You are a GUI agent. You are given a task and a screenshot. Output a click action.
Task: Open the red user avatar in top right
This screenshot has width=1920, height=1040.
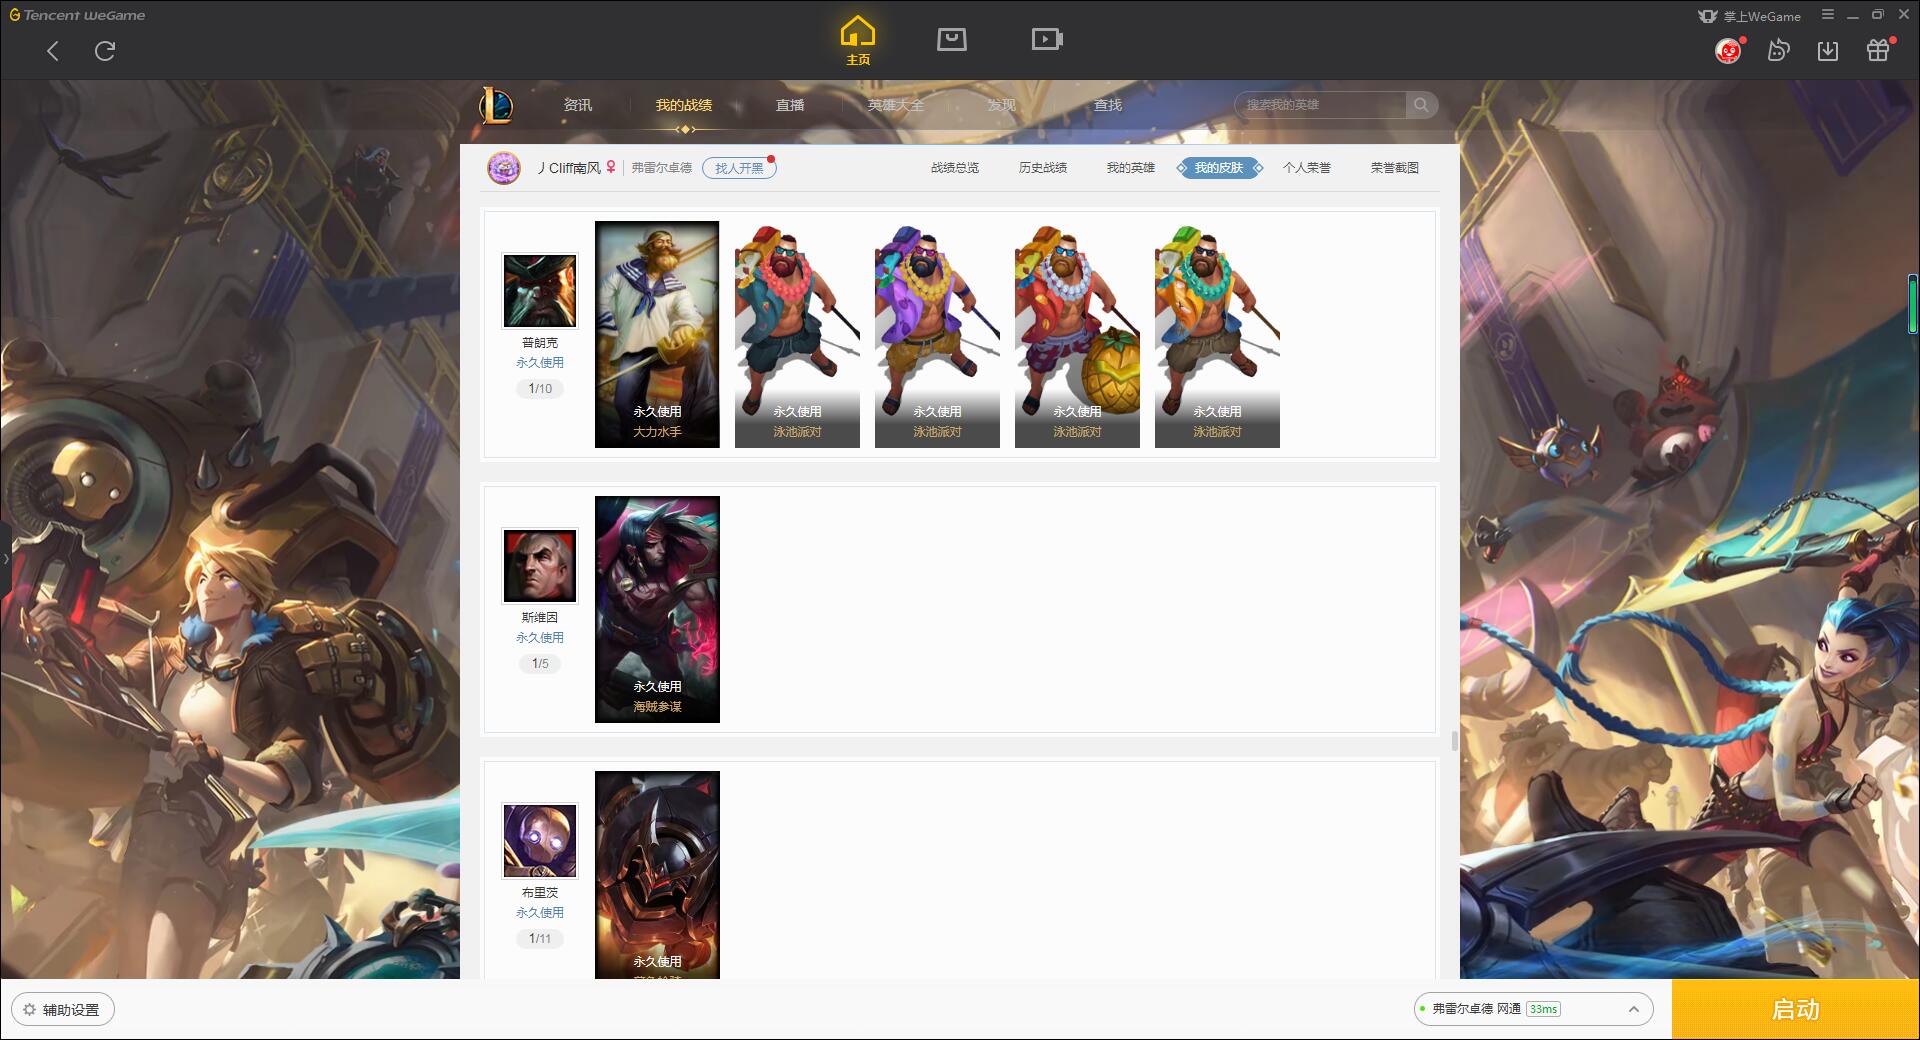click(1728, 50)
